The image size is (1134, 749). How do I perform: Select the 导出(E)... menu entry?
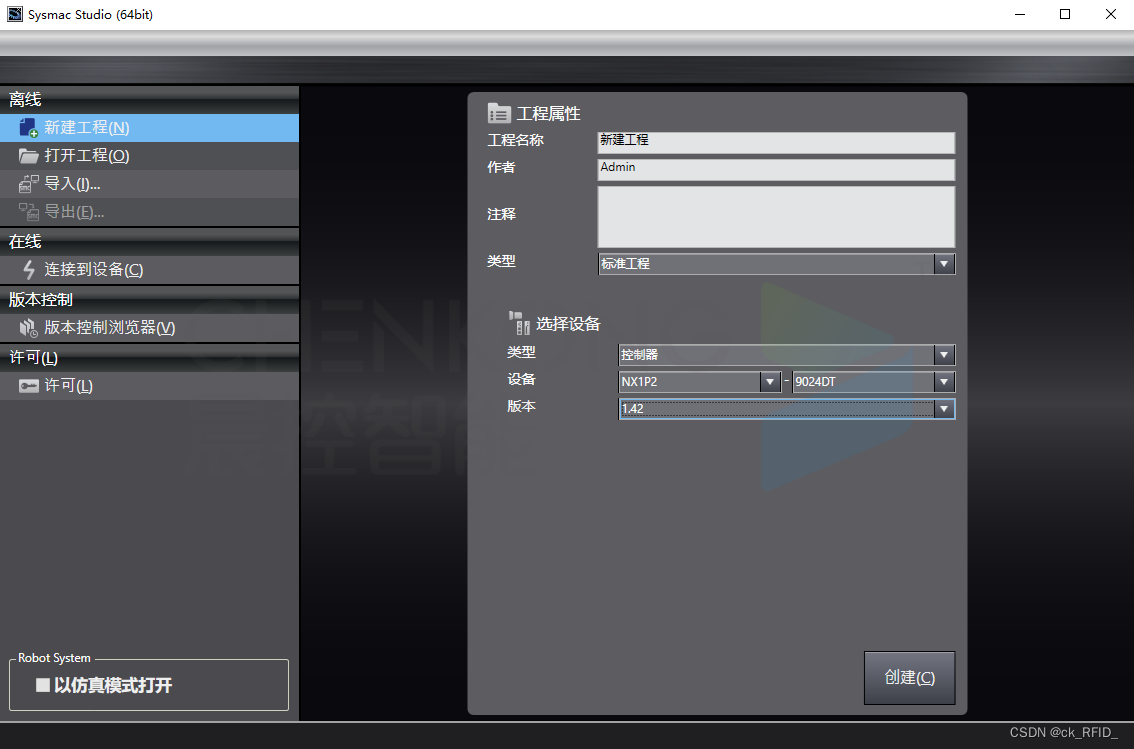[149, 212]
